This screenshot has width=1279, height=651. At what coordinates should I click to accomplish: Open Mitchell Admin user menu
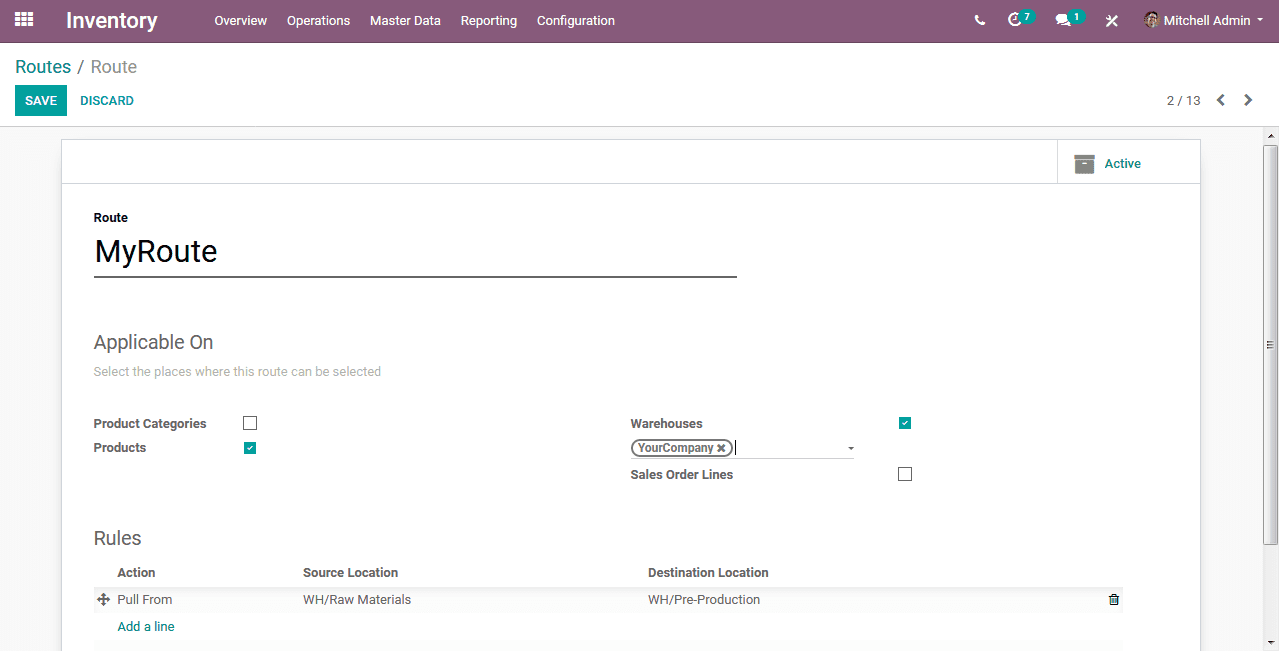tap(1204, 20)
